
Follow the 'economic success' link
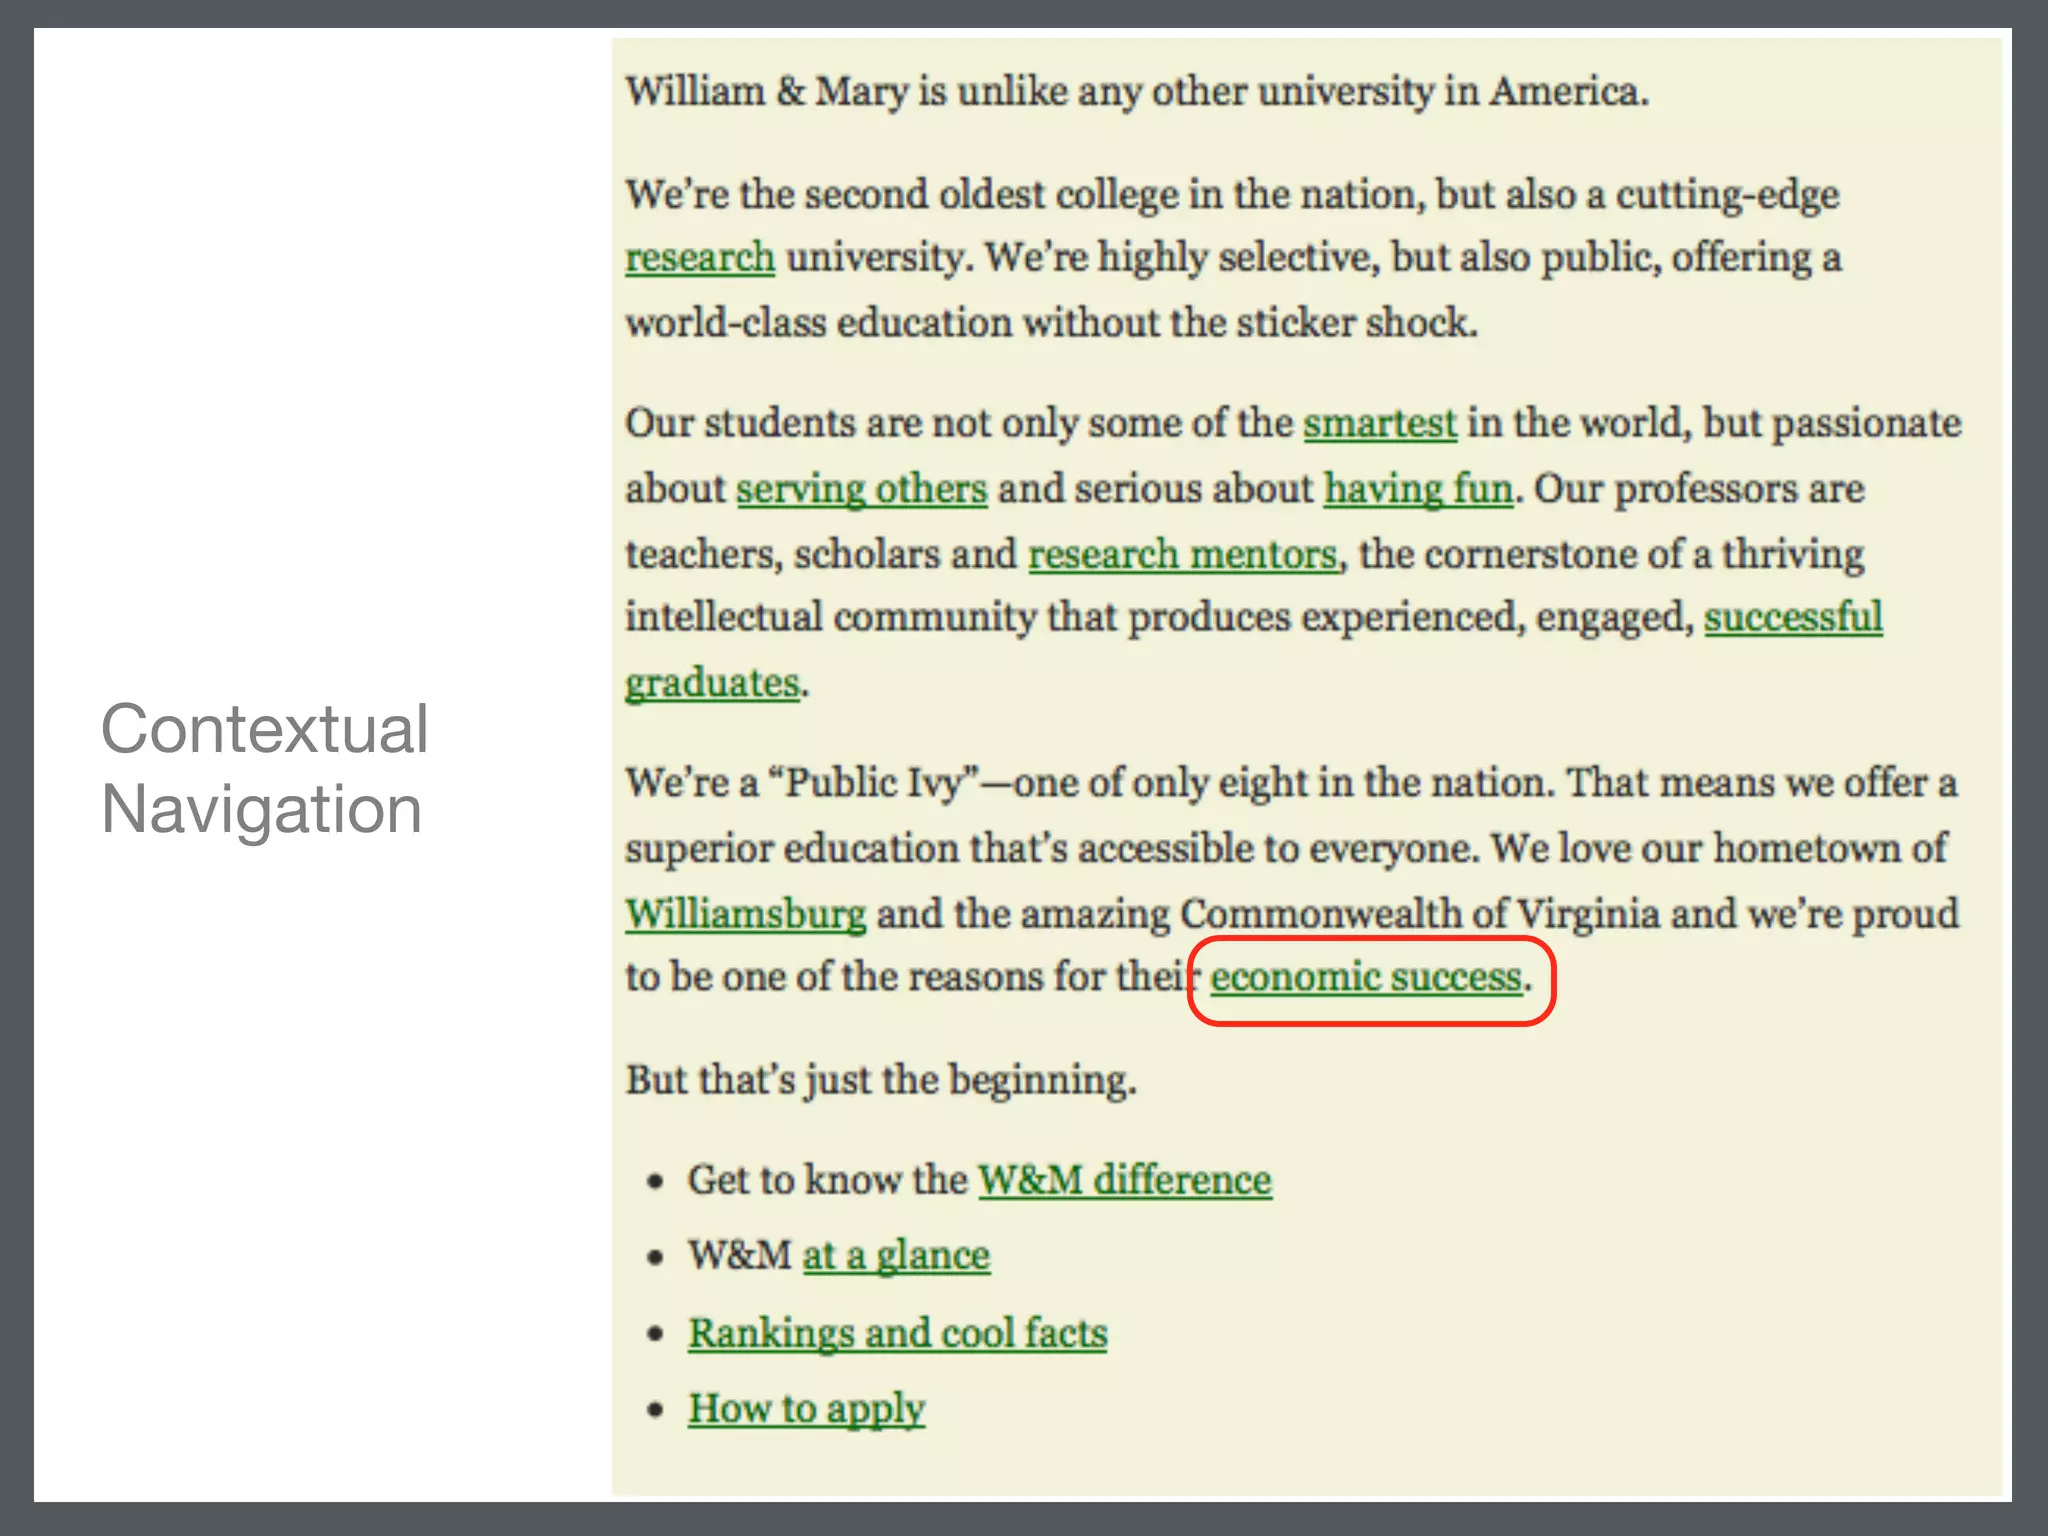(x=1366, y=977)
